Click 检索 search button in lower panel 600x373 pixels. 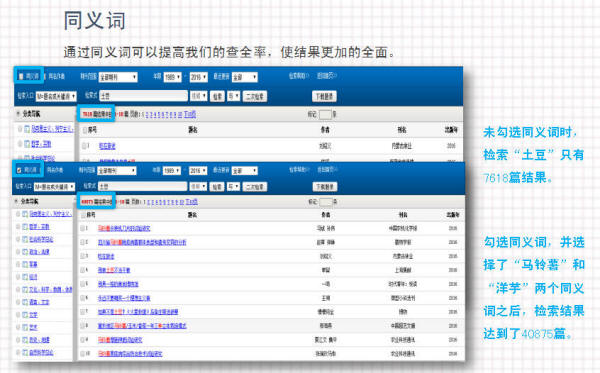[x=217, y=187]
